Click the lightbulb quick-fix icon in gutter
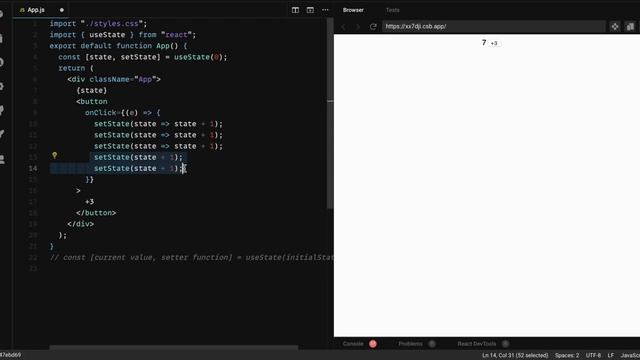The height and width of the screenshot is (360, 640). [x=54, y=155]
